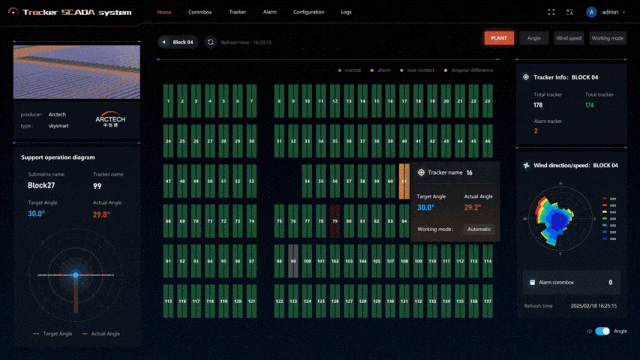The image size is (640, 360).
Task: Click the Refresh time 2025/02/18 value
Action: tap(593, 306)
